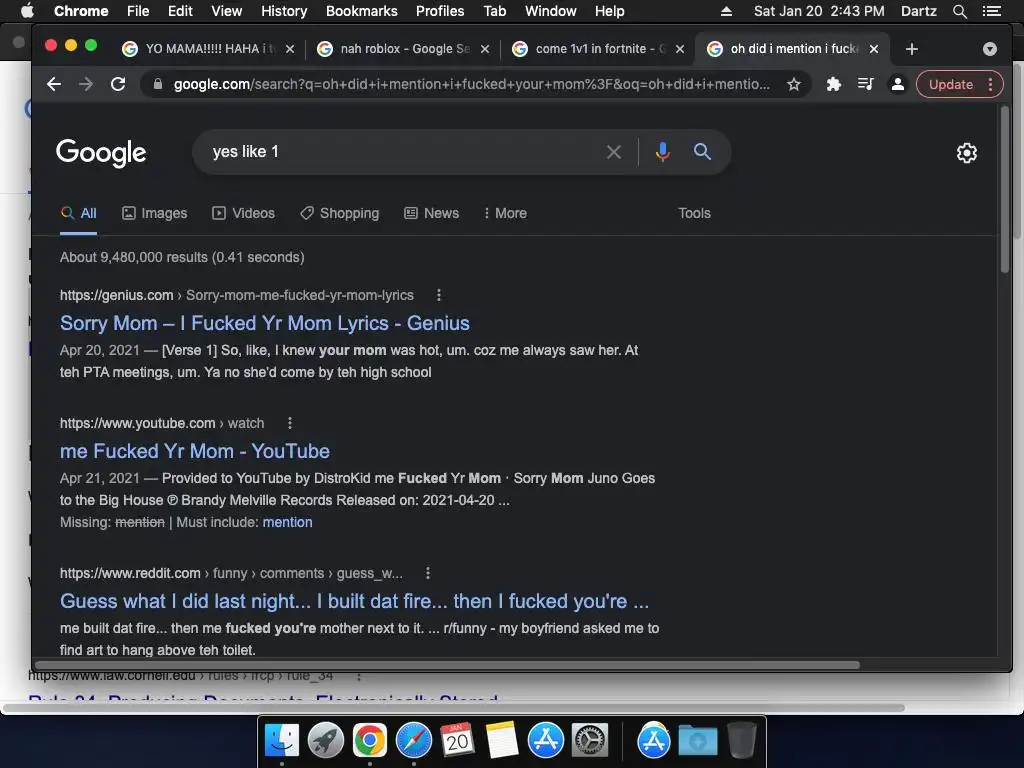The height and width of the screenshot is (768, 1024).
Task: Open Launchpad from the Dock
Action: point(326,741)
